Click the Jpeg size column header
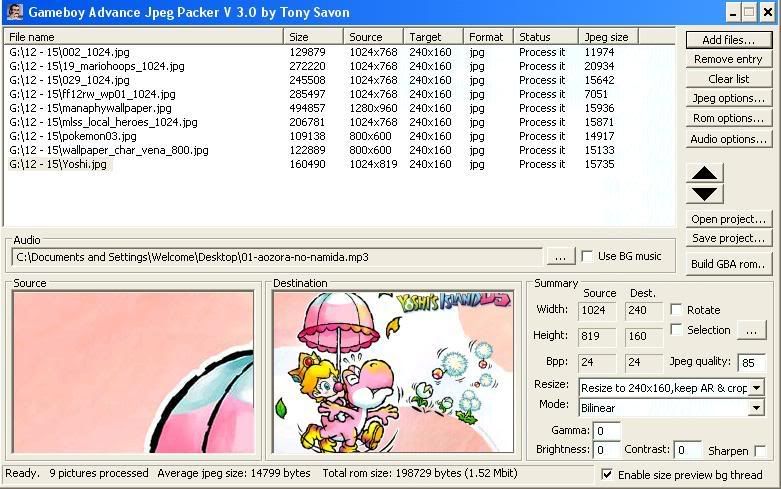This screenshot has height=489, width=781. coord(609,37)
